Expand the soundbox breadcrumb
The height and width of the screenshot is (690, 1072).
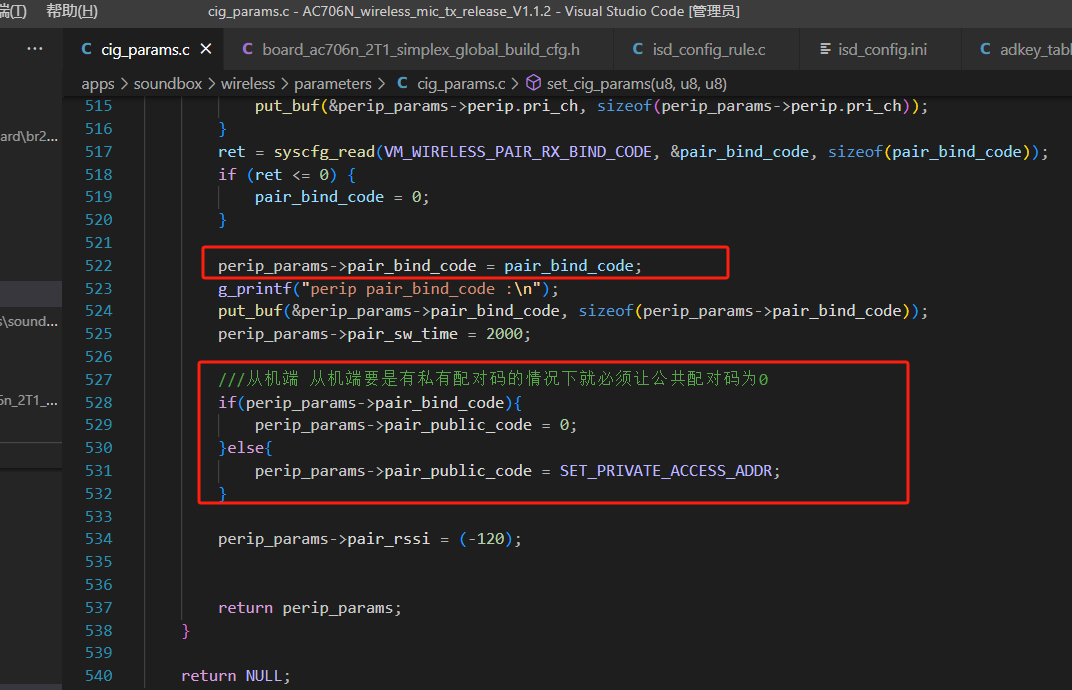coord(168,83)
